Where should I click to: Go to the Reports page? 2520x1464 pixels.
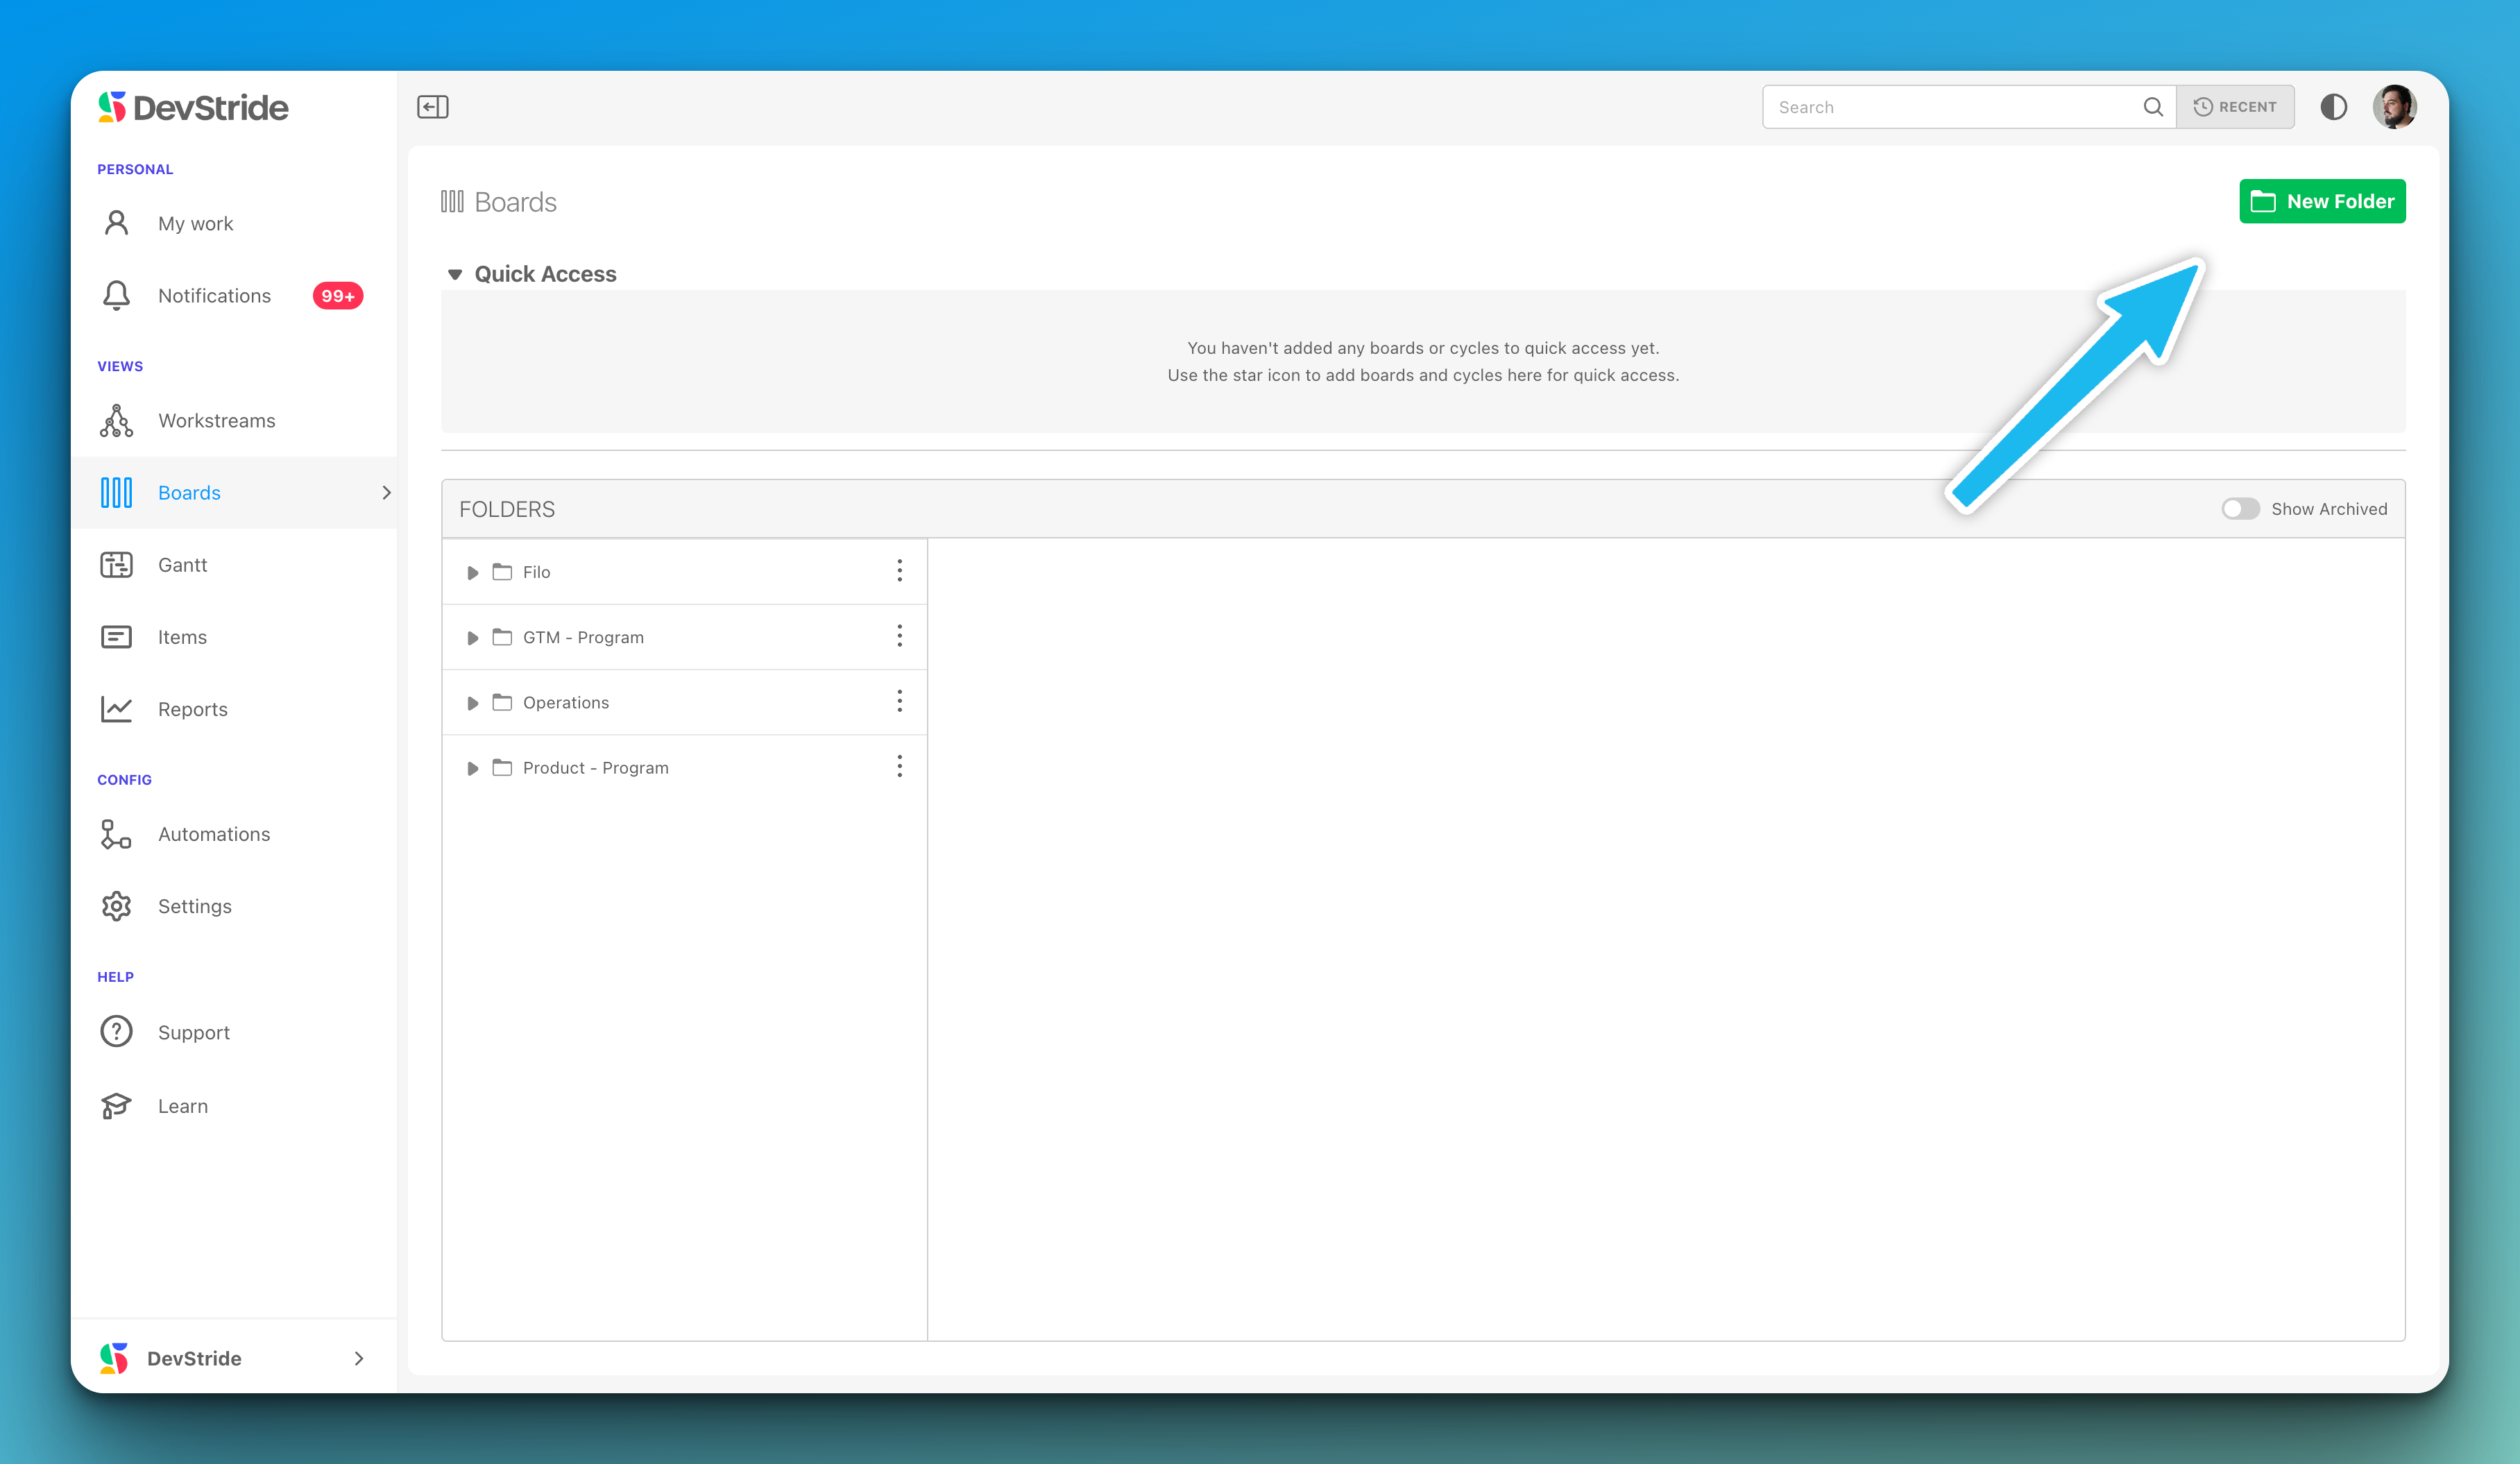(x=192, y=709)
